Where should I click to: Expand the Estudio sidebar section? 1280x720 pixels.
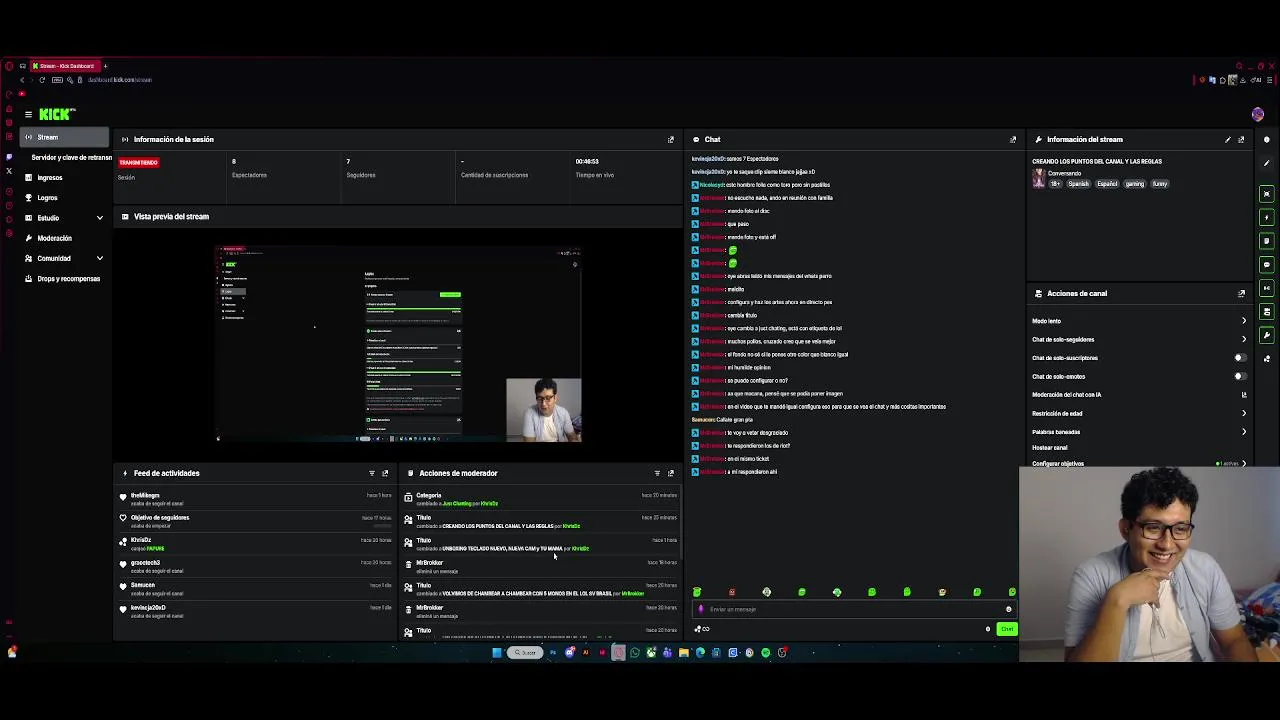[x=65, y=218]
